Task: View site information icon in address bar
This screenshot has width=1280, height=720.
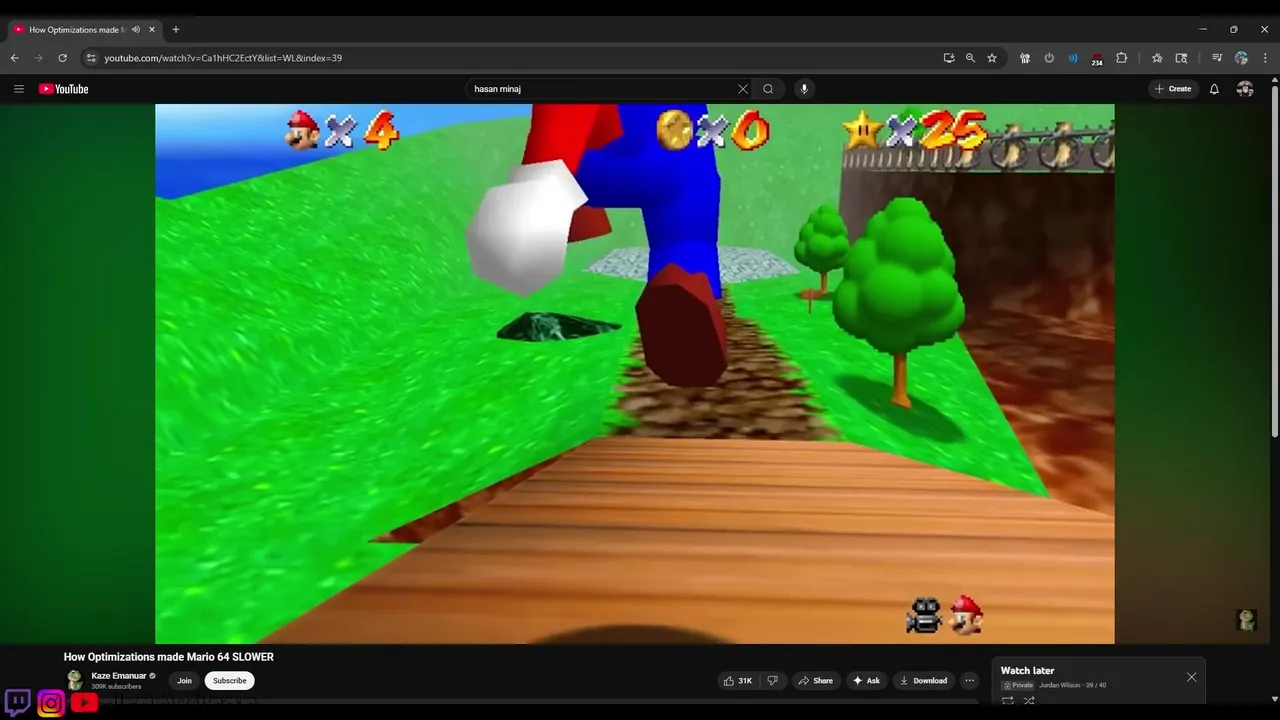Action: coord(91,58)
